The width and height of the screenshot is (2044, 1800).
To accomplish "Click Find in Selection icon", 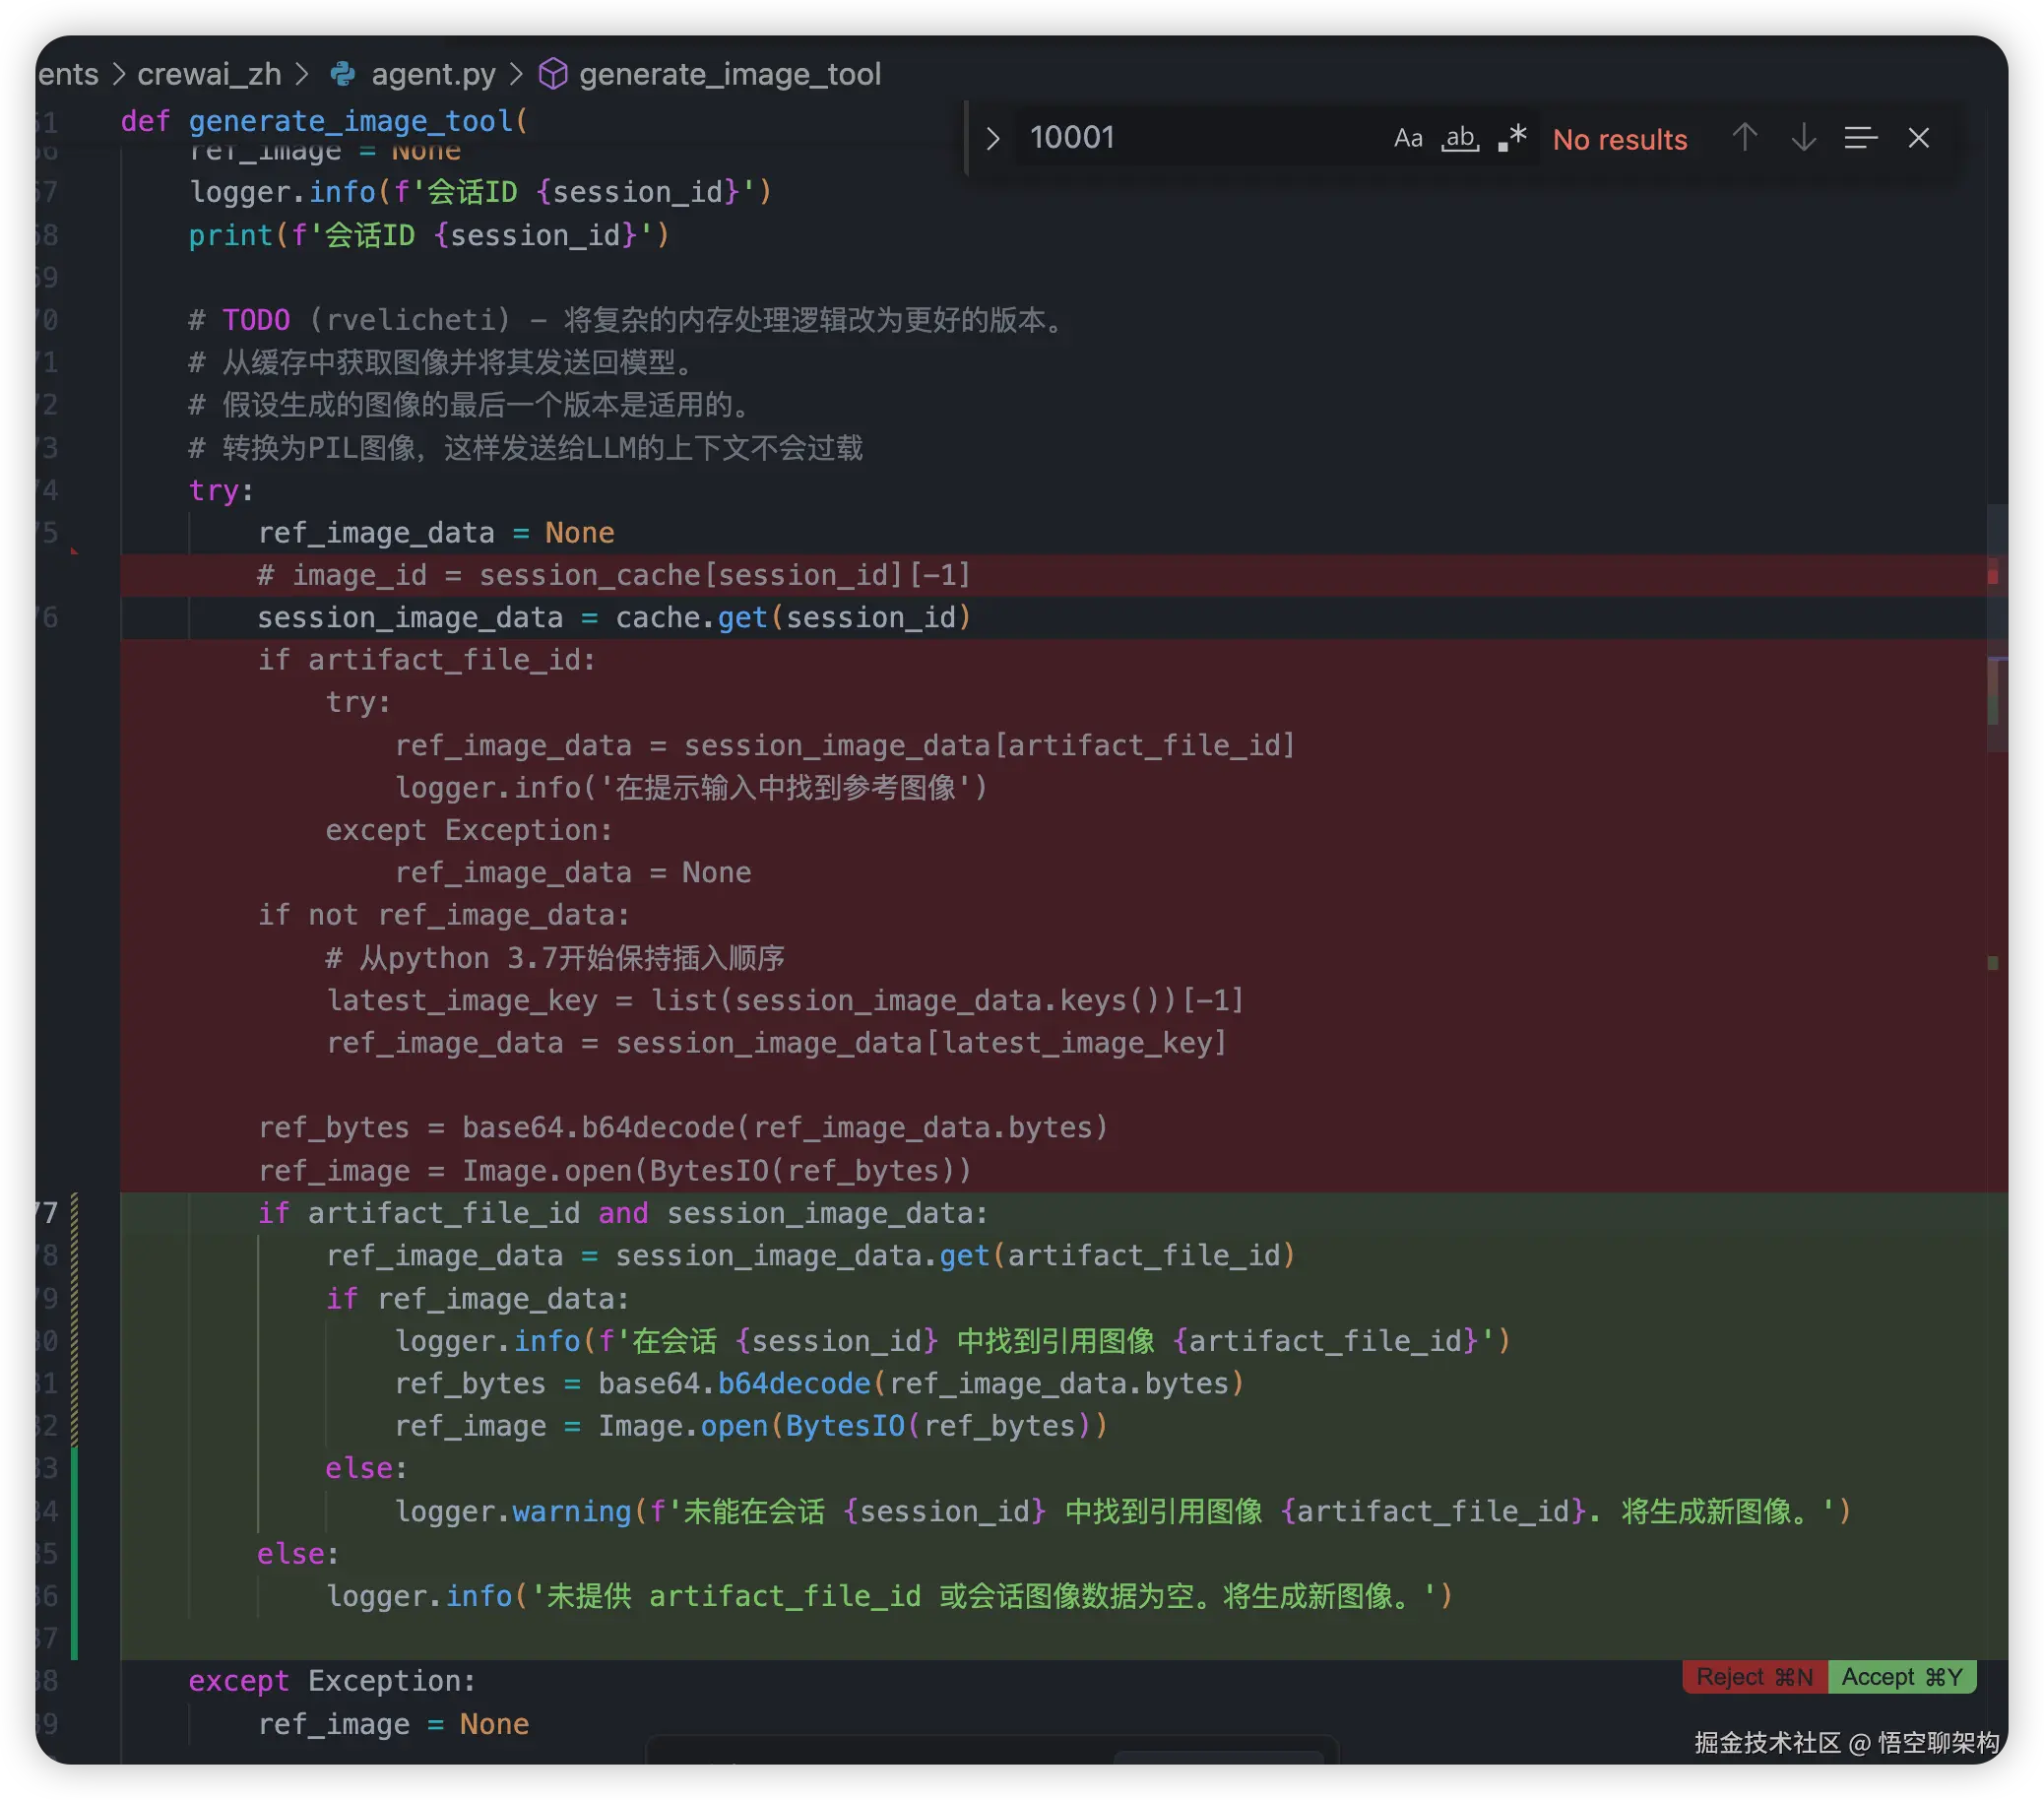I will pyautogui.click(x=1860, y=138).
